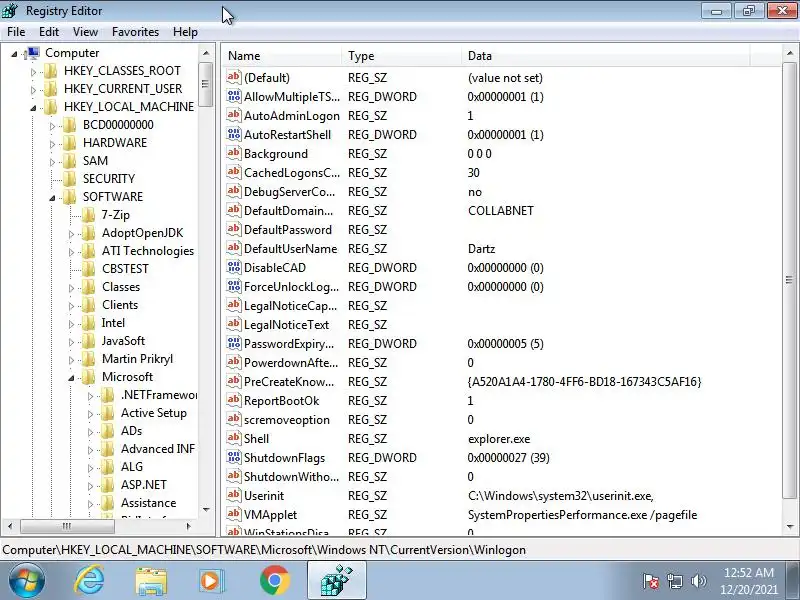Open the Windows Start menu
800x600 pixels.
(26, 581)
